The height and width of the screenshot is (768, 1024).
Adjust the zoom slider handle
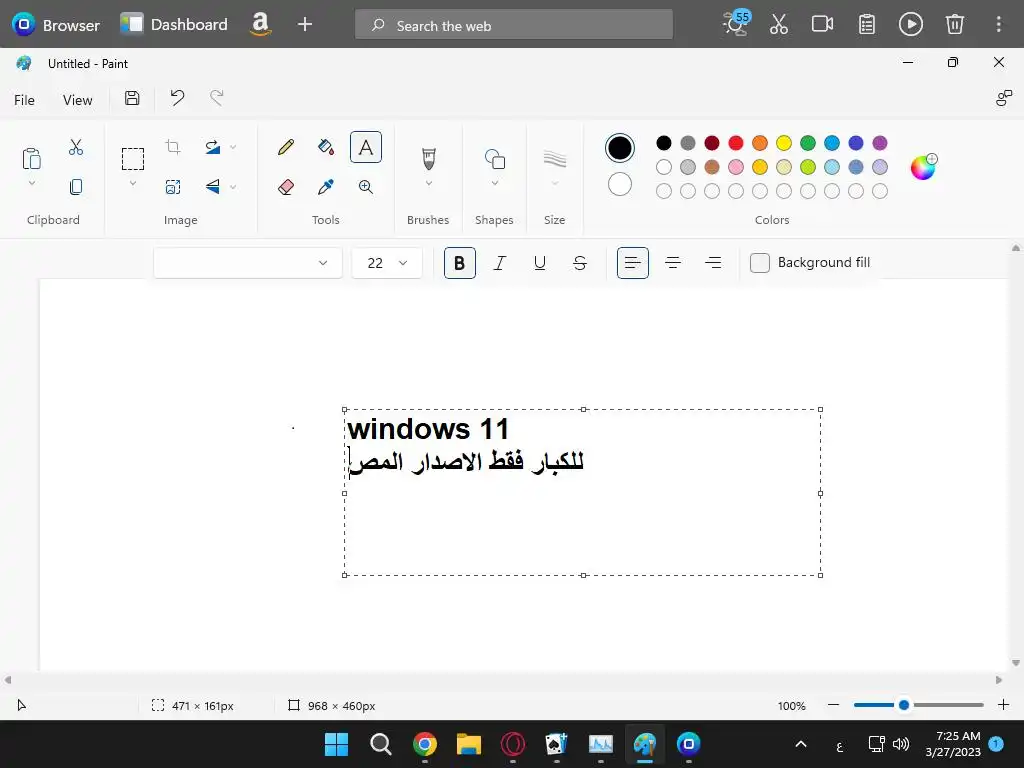[x=904, y=705]
